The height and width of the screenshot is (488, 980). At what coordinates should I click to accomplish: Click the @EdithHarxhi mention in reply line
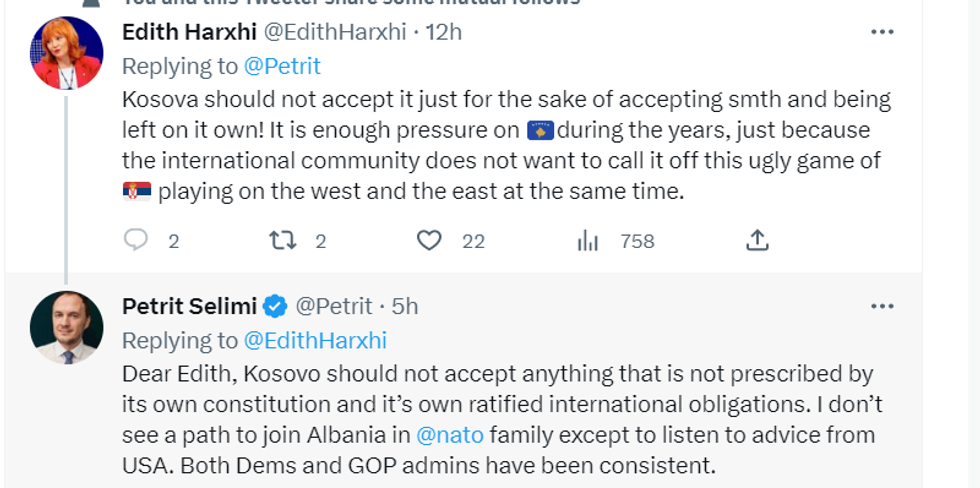pos(315,340)
